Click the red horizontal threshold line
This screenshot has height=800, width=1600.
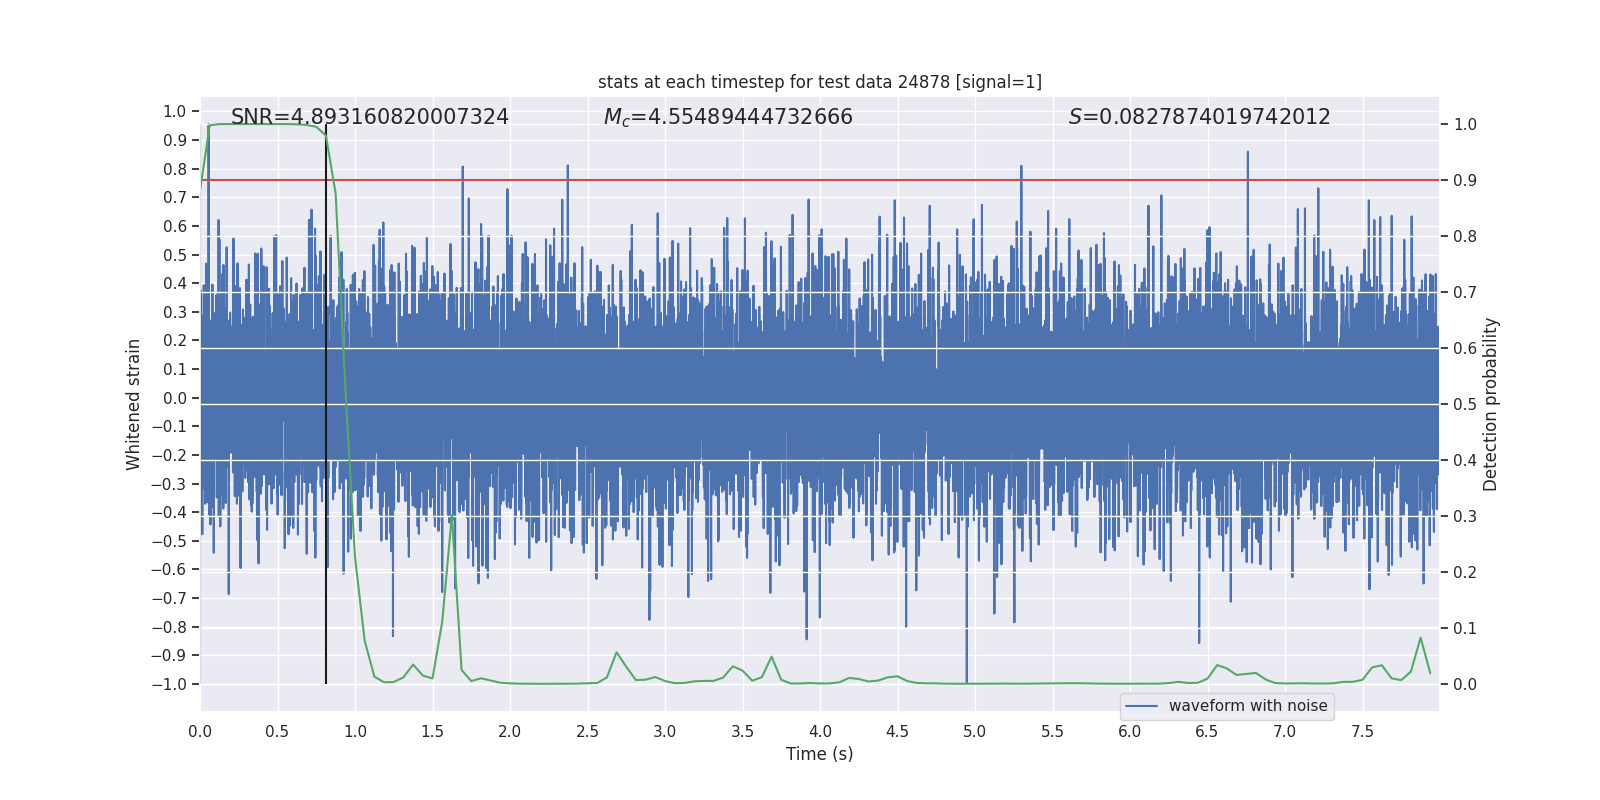tap(900, 180)
